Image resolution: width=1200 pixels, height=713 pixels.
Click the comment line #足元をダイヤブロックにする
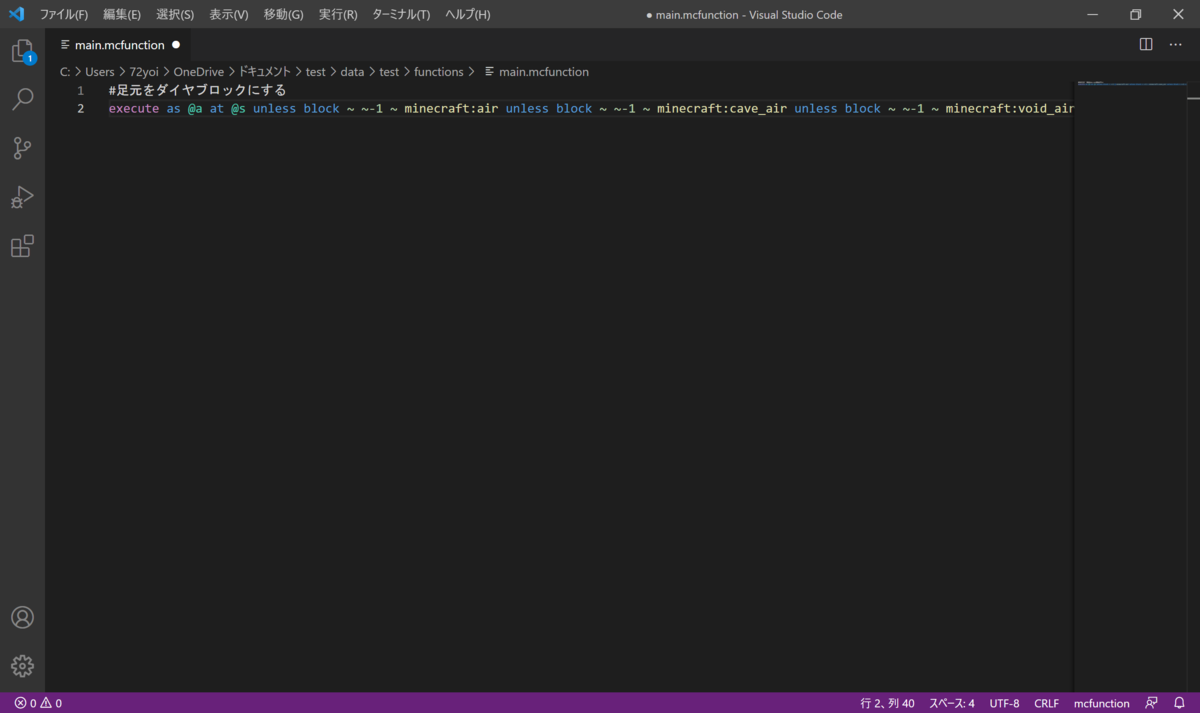(197, 90)
